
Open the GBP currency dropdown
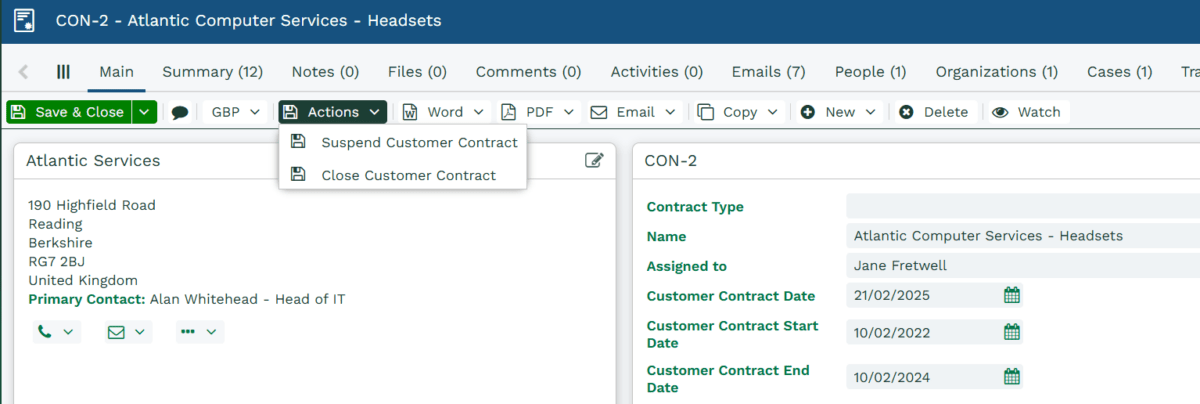click(x=236, y=112)
